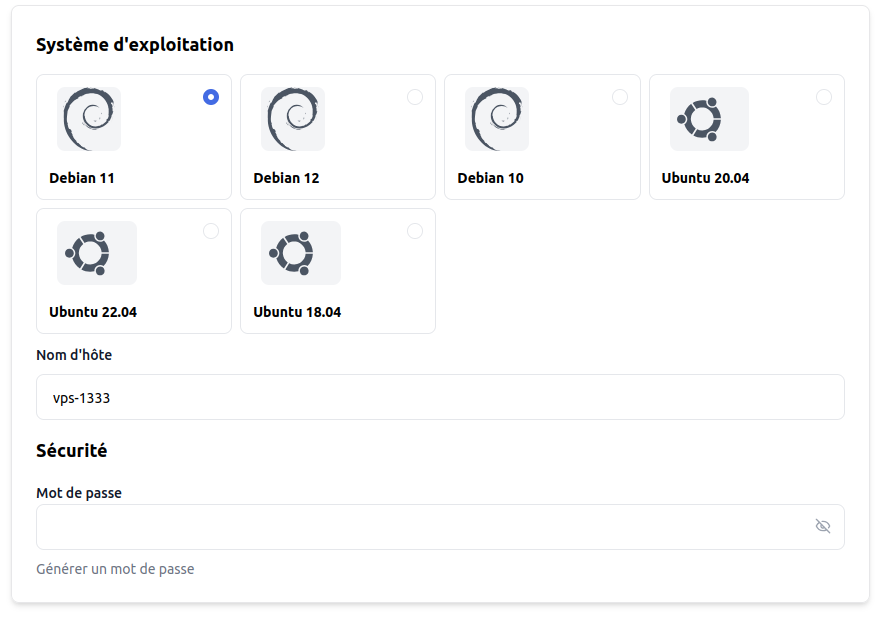Click the "Générer un mot de passe" link

click(115, 569)
